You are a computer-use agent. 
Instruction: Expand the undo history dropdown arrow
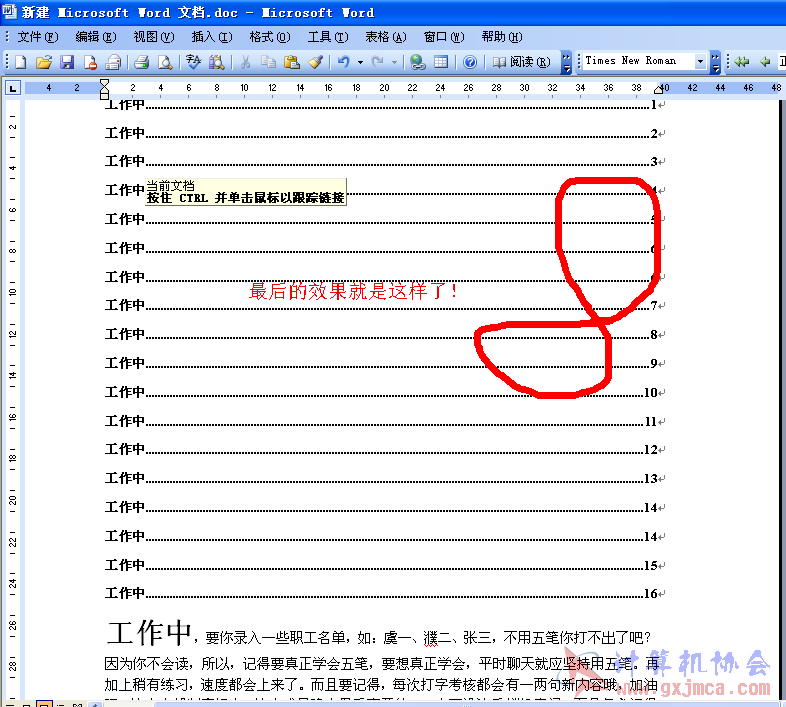point(360,63)
